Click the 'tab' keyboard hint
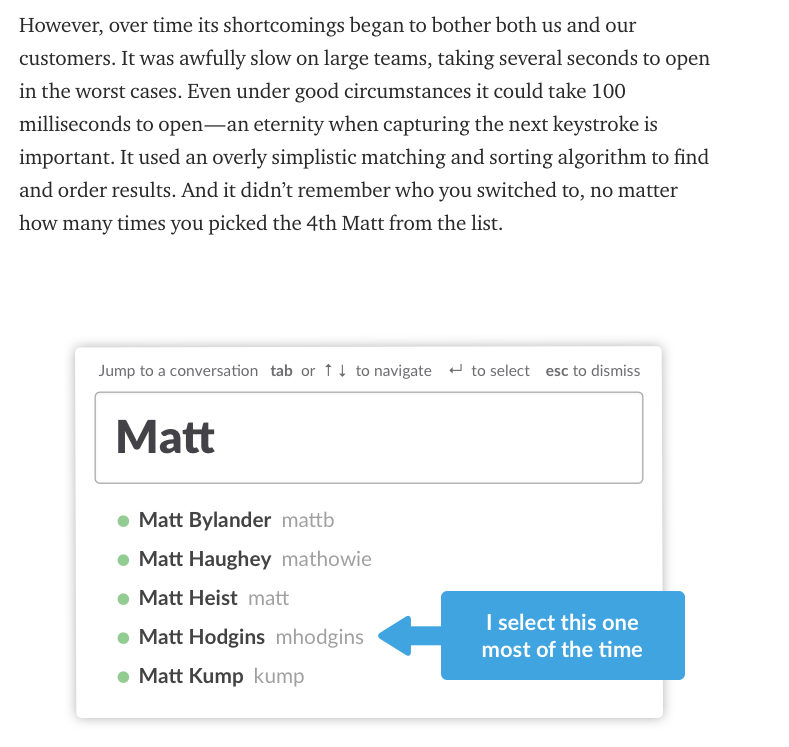 tap(281, 371)
